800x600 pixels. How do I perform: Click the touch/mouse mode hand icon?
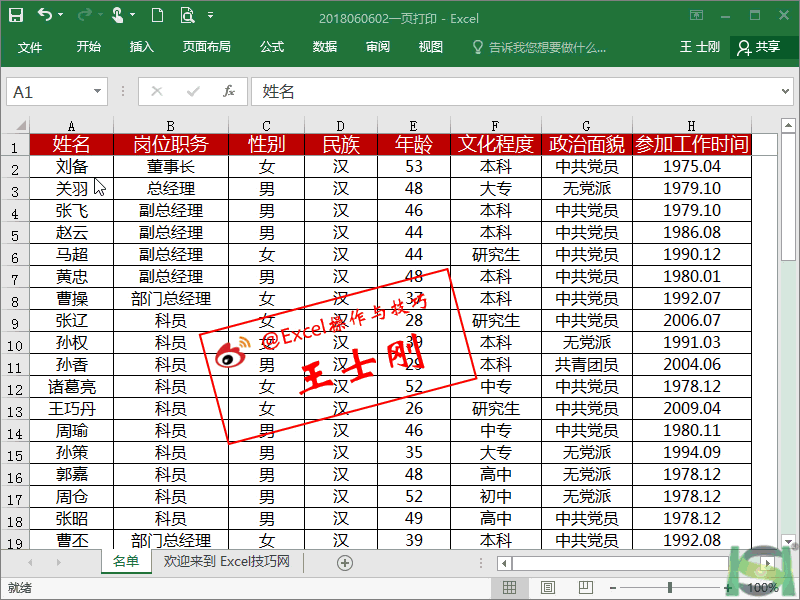[117, 16]
